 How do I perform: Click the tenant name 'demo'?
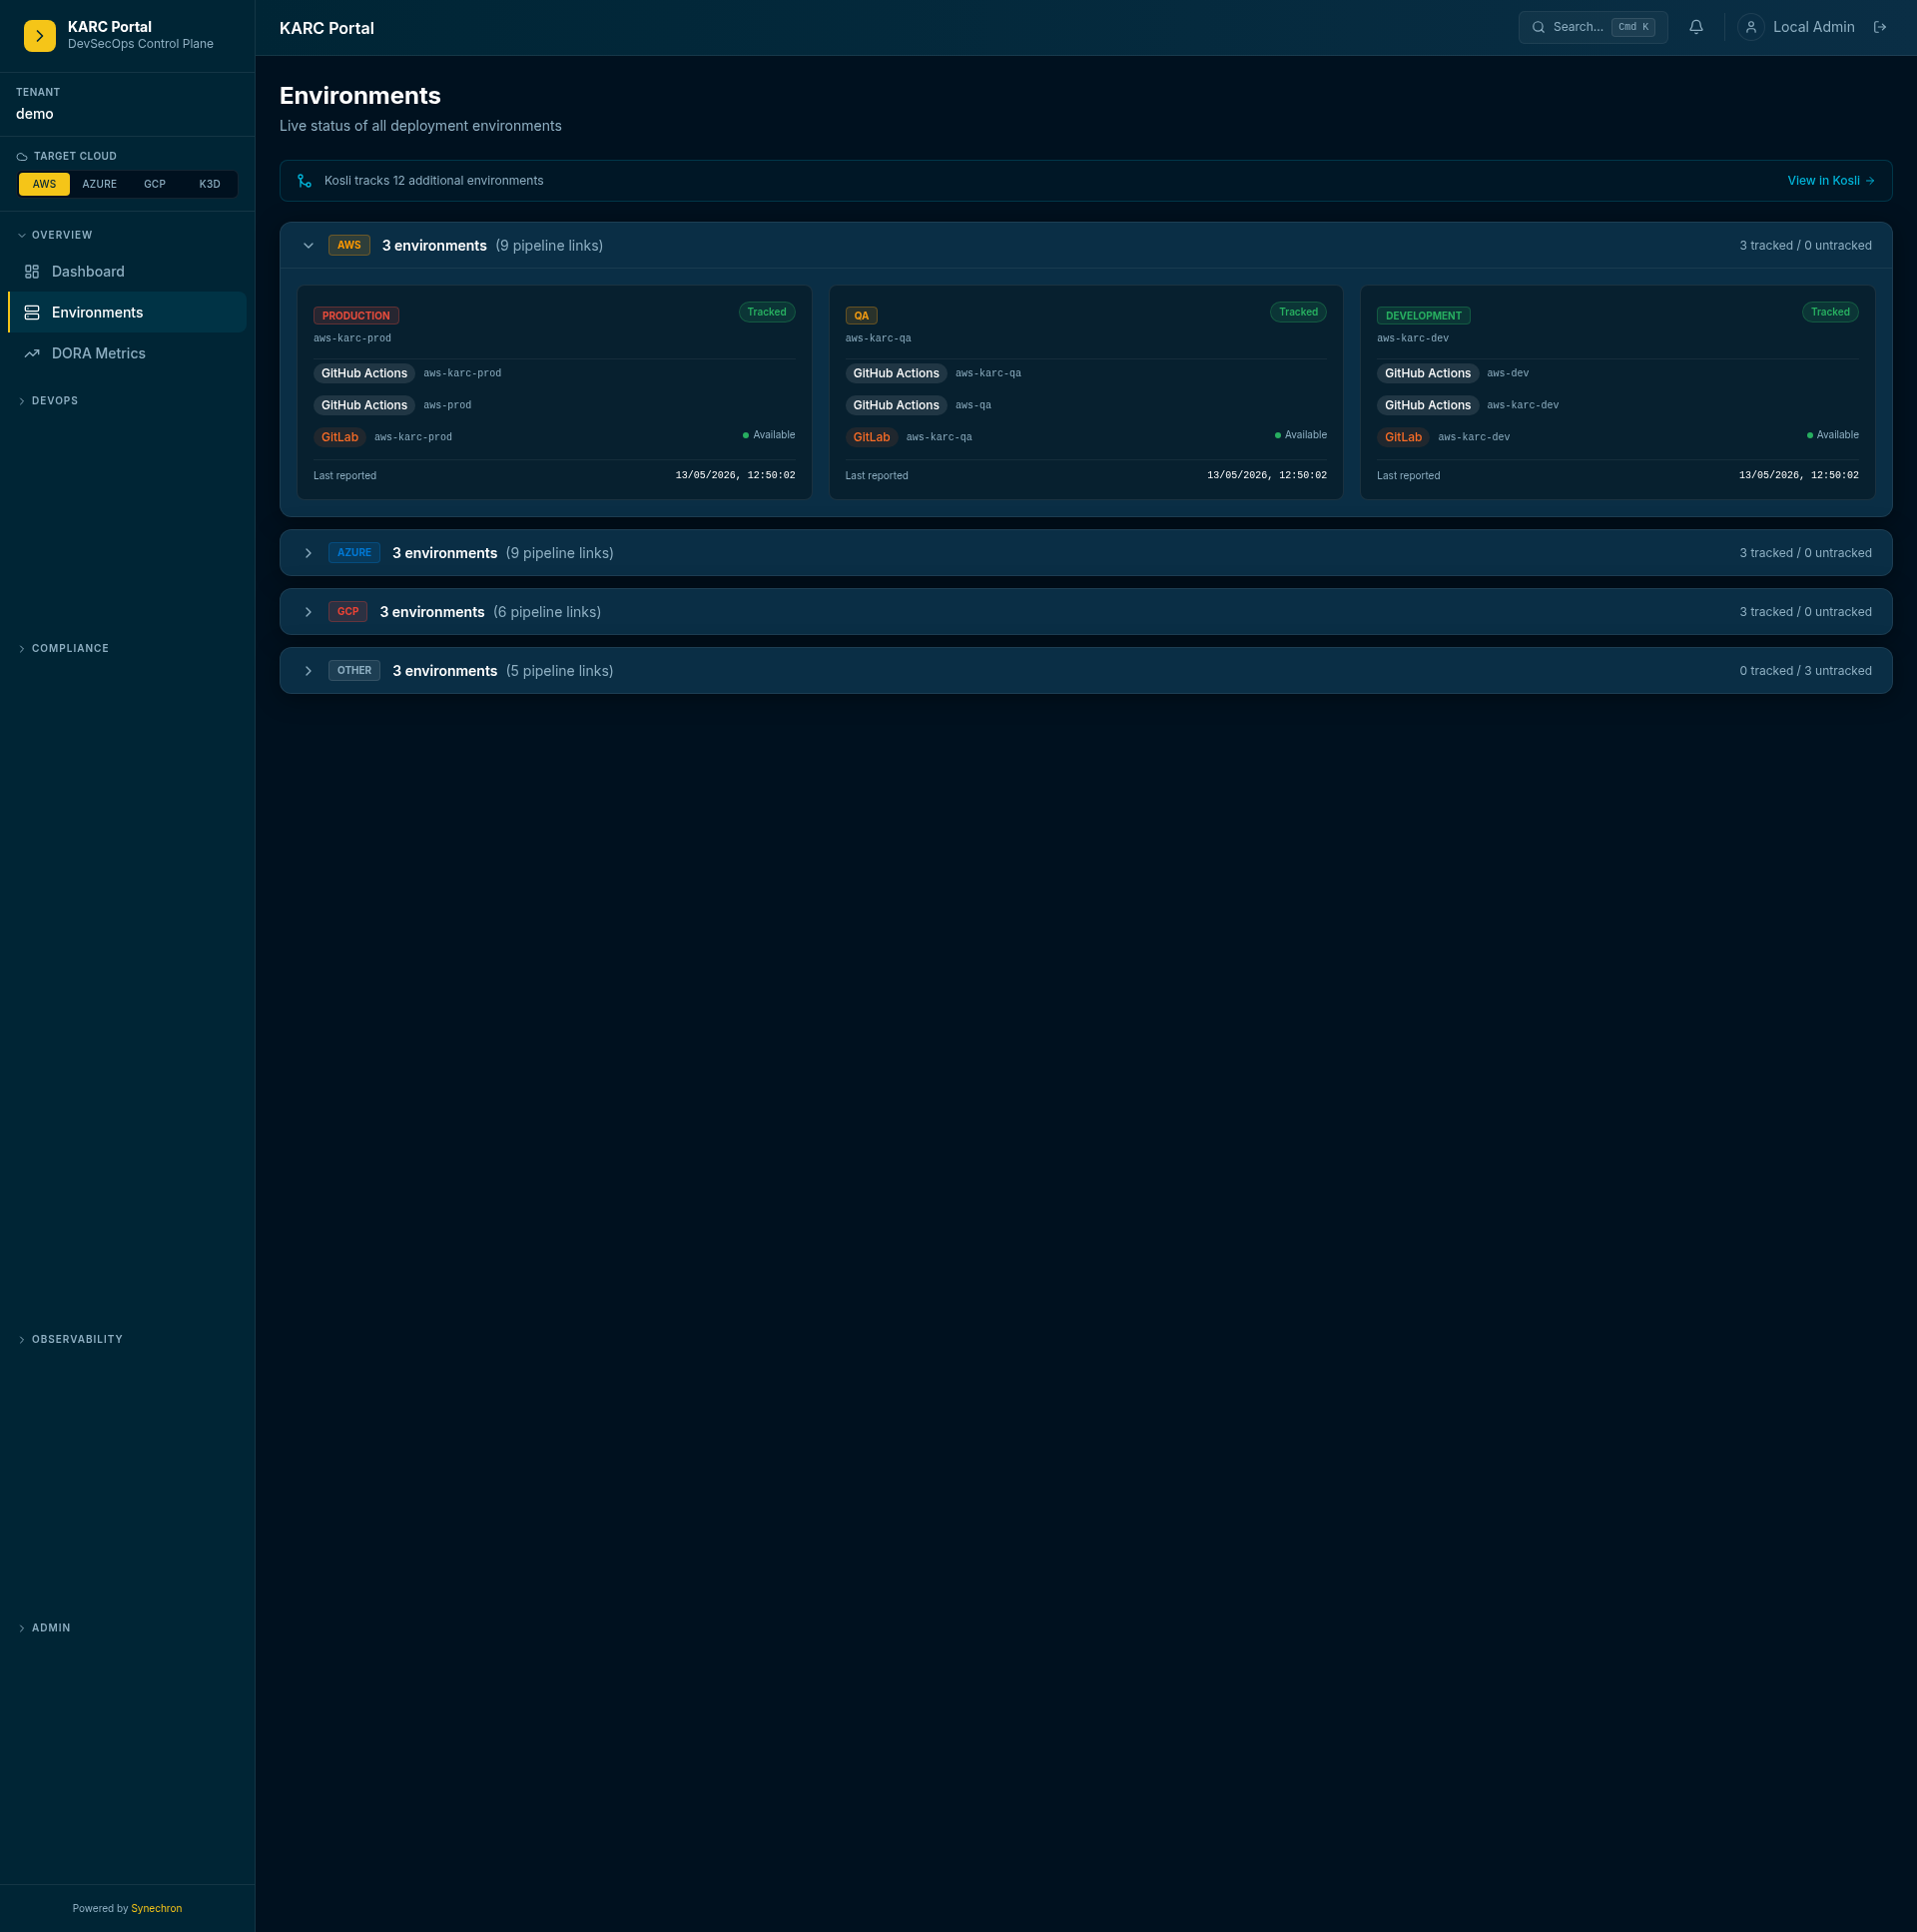click(35, 114)
